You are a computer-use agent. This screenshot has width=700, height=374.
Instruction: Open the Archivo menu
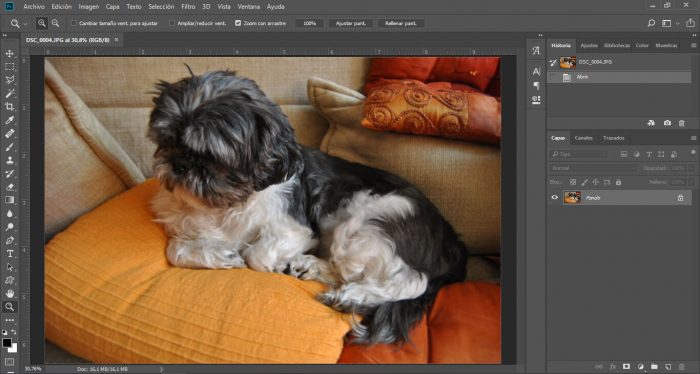point(34,7)
